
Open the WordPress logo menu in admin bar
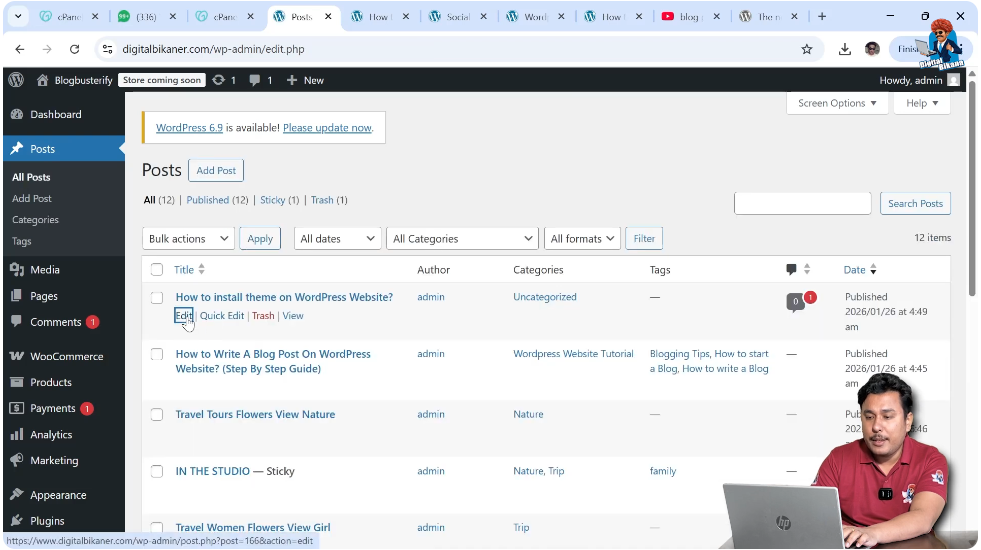point(16,80)
